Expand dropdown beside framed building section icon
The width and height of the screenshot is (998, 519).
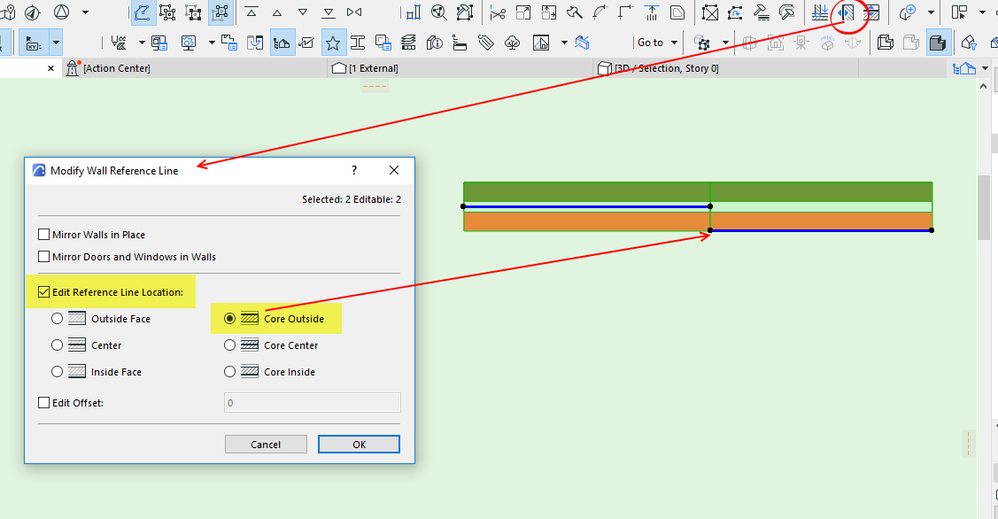[x=564, y=43]
